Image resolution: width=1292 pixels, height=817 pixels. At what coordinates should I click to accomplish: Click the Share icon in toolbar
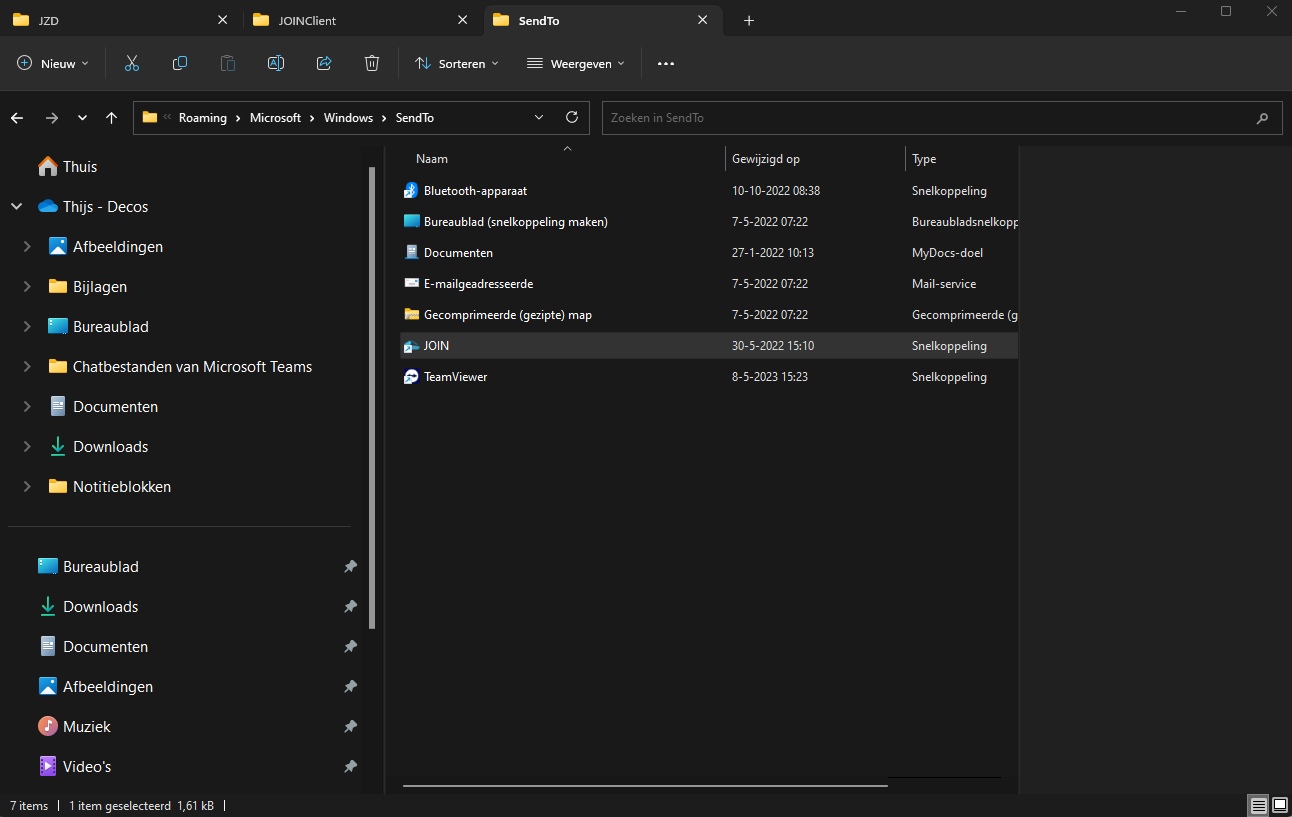(x=324, y=63)
